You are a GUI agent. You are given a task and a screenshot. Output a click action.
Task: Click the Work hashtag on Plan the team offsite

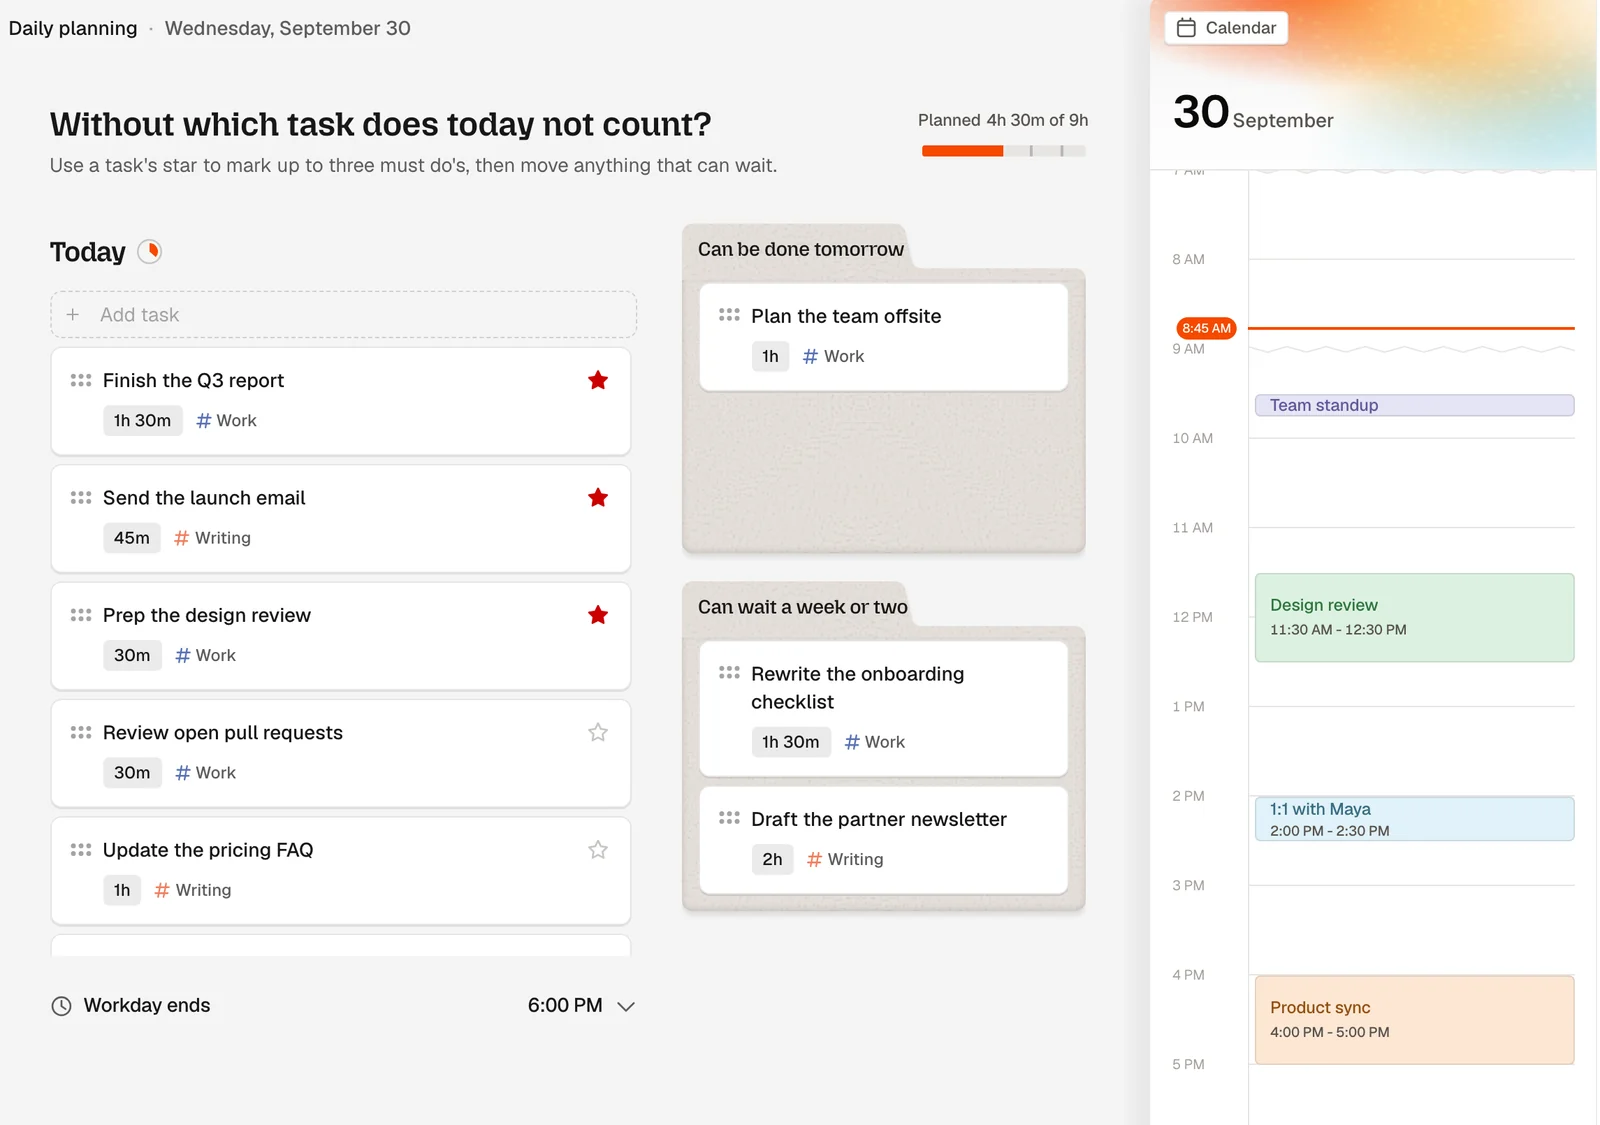[833, 356]
